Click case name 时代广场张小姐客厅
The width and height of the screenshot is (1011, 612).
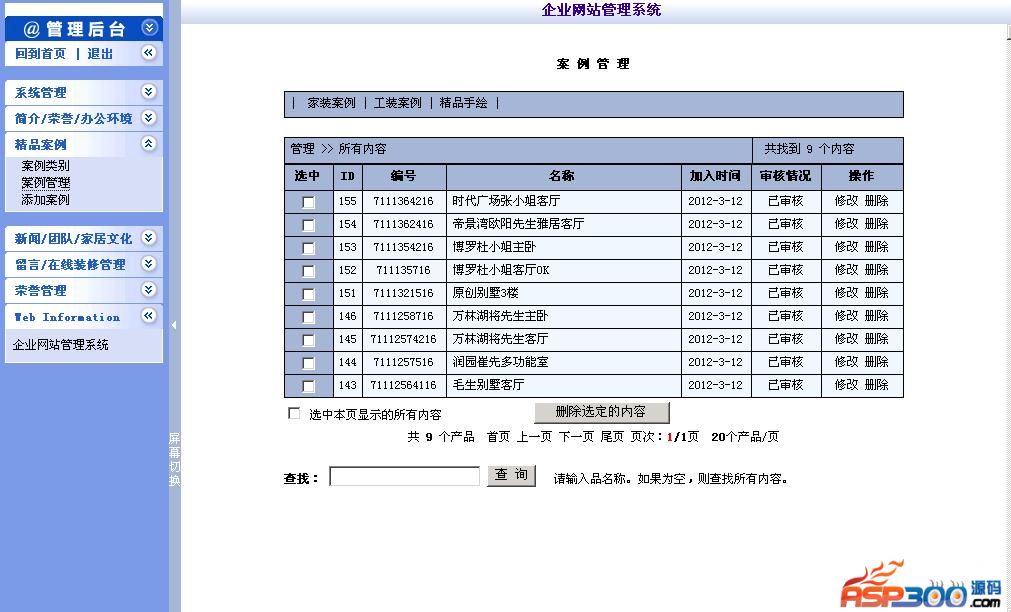click(506, 201)
